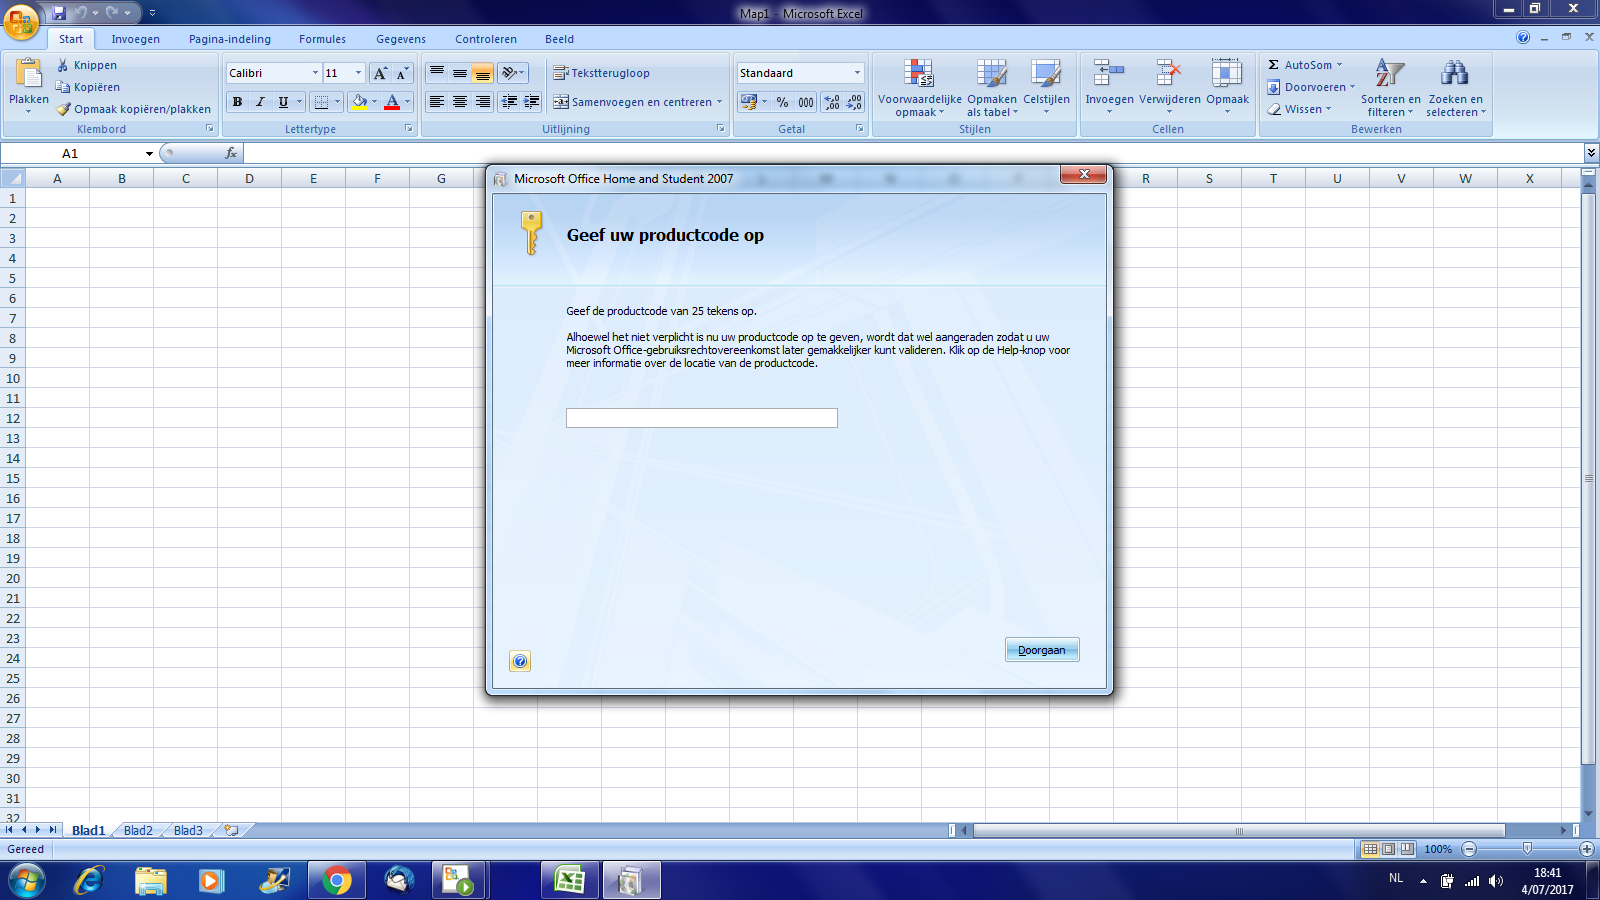Click the insert new worksheet tab icon
This screenshot has height=900, width=1600.
[231, 830]
